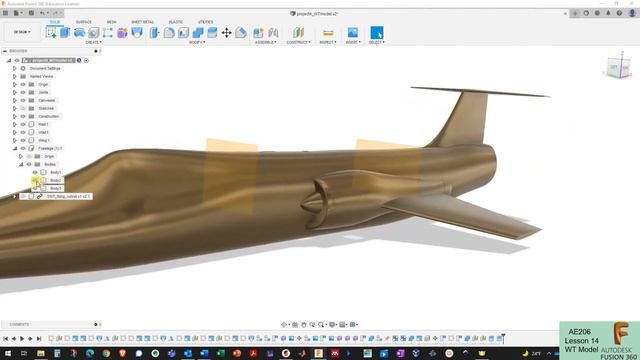Select the Combine tool icon

[x=198, y=33]
